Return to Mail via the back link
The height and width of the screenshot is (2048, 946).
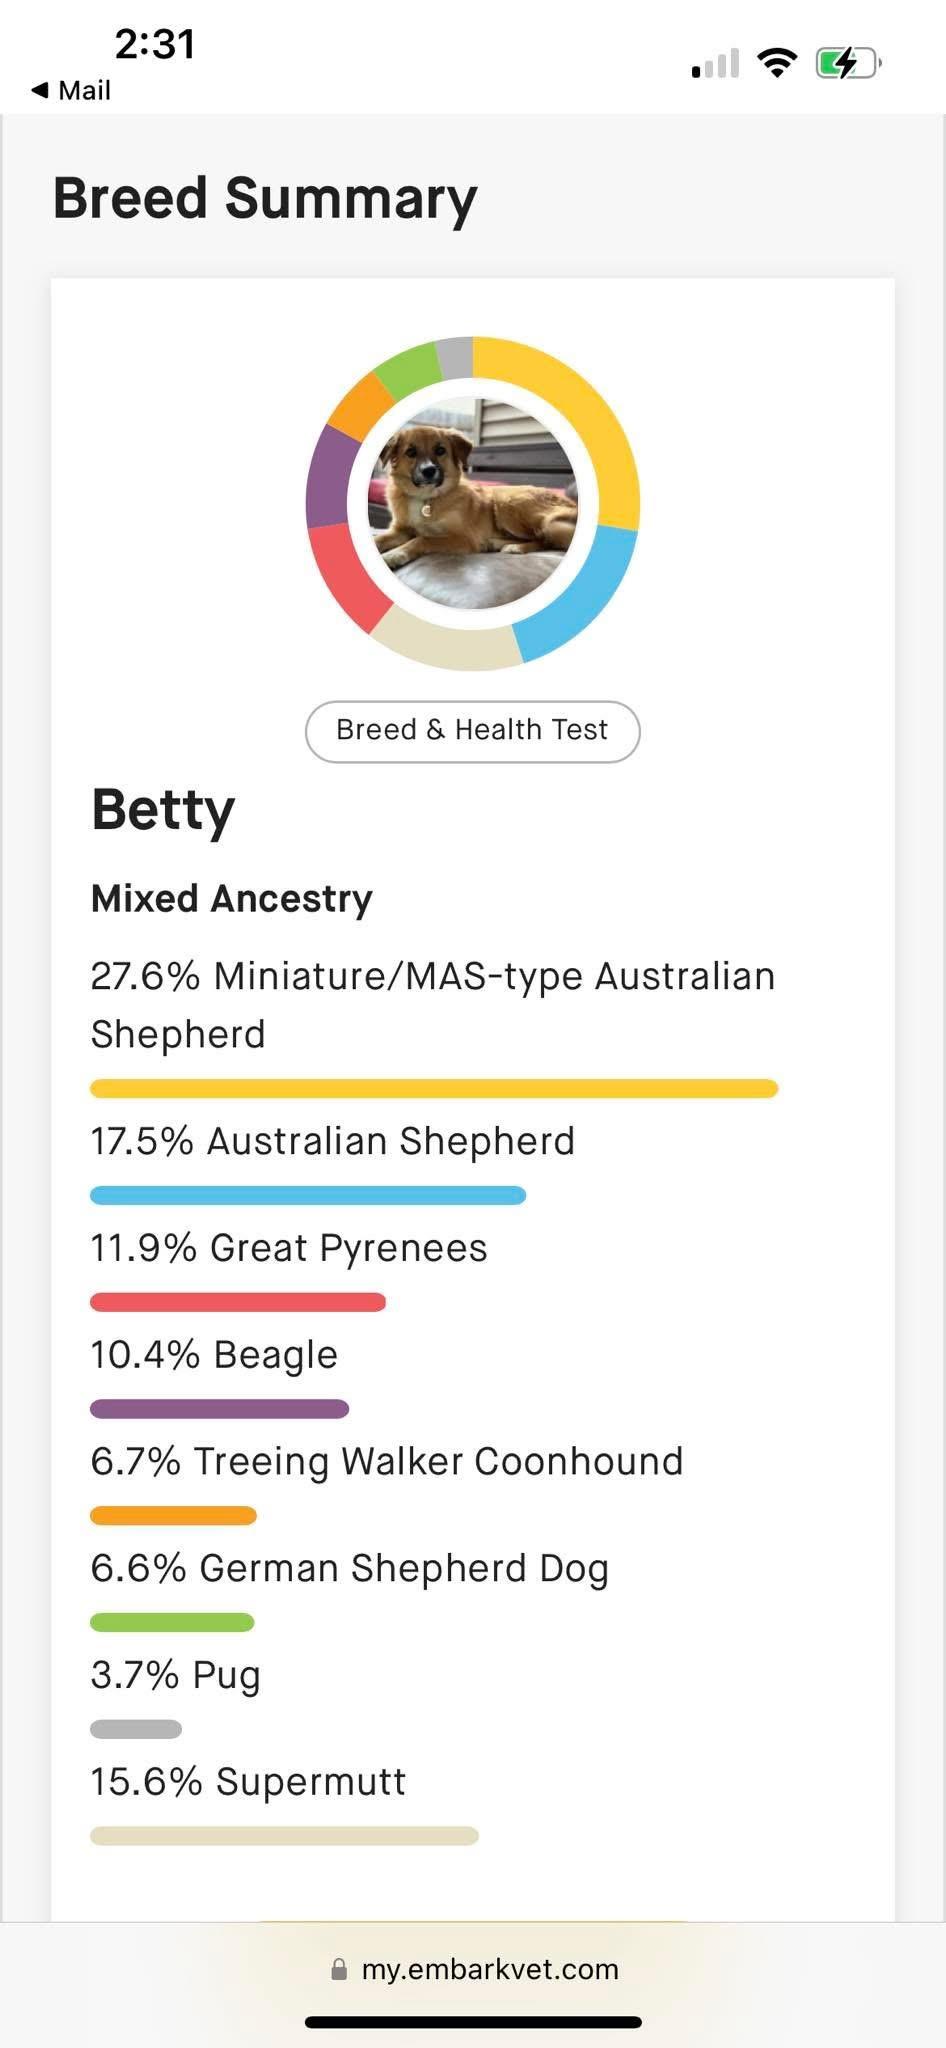point(68,90)
